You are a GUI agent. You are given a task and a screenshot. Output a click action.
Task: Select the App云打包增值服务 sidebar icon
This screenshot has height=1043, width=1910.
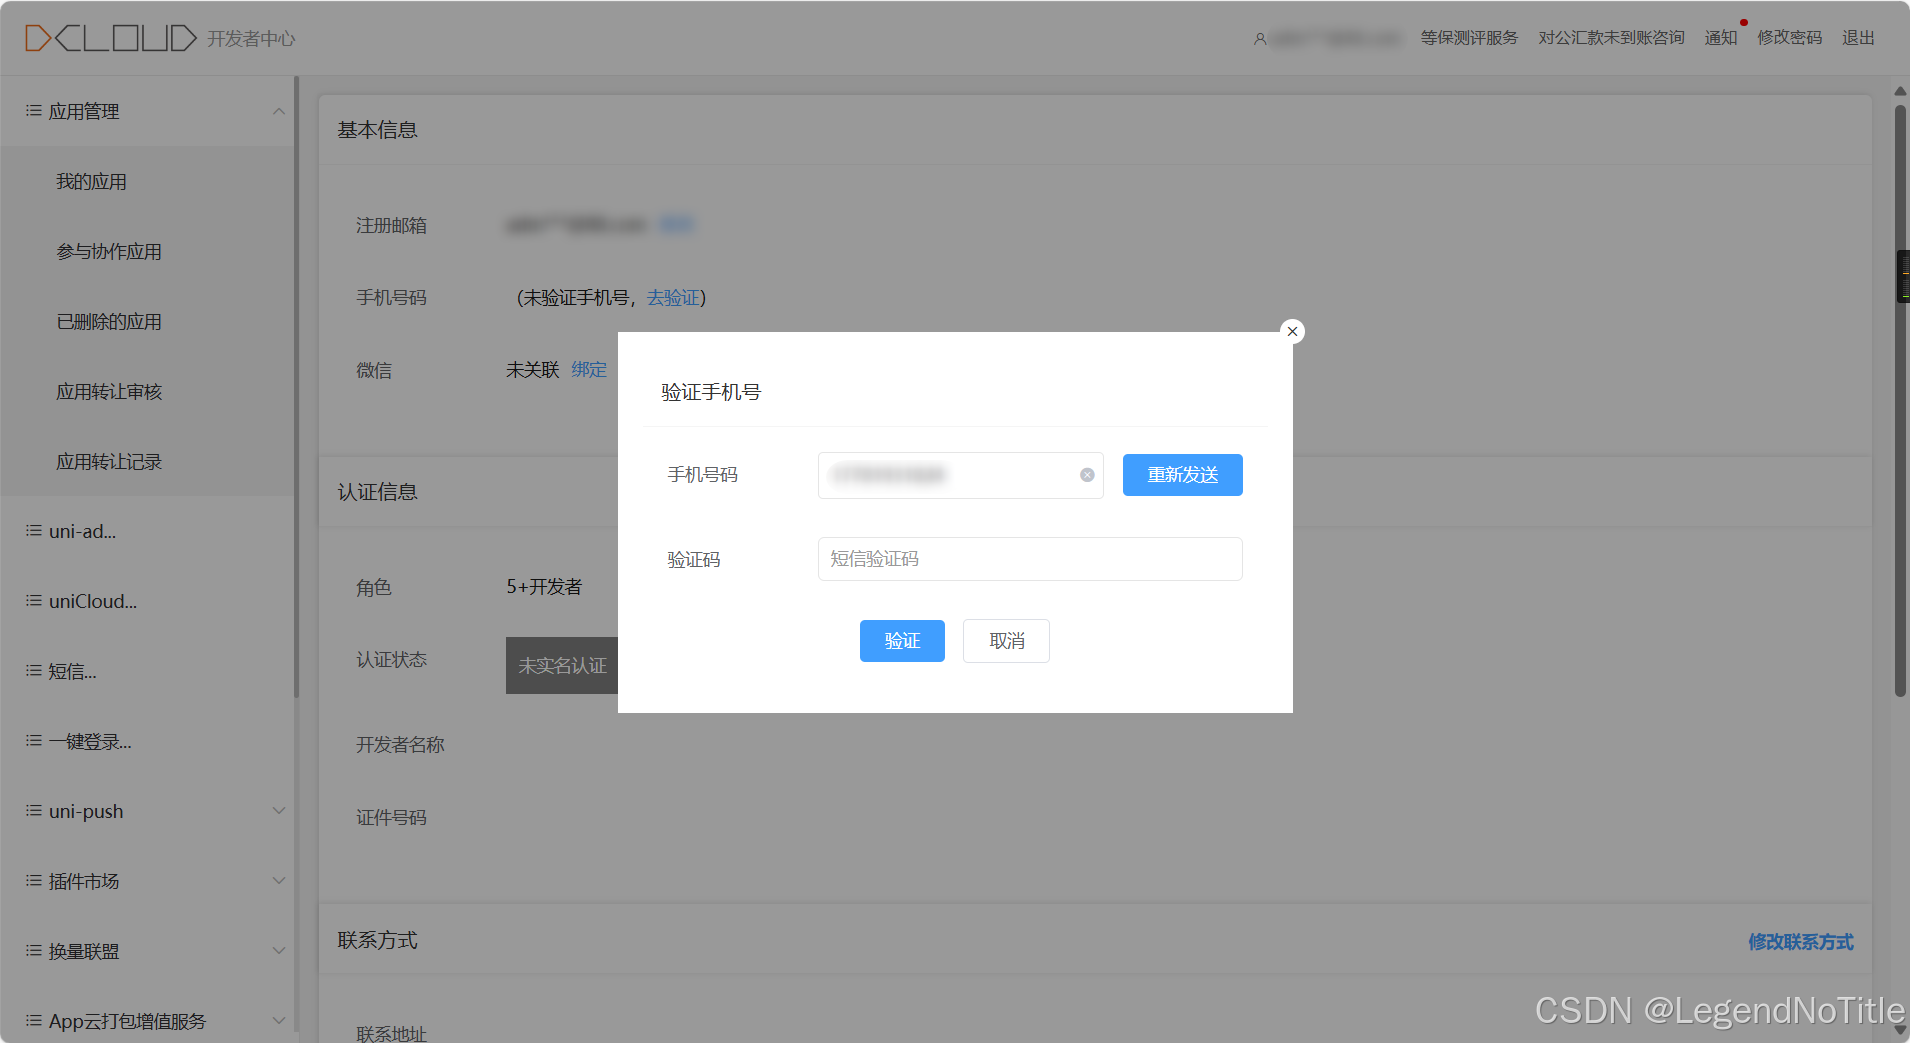(31, 1020)
